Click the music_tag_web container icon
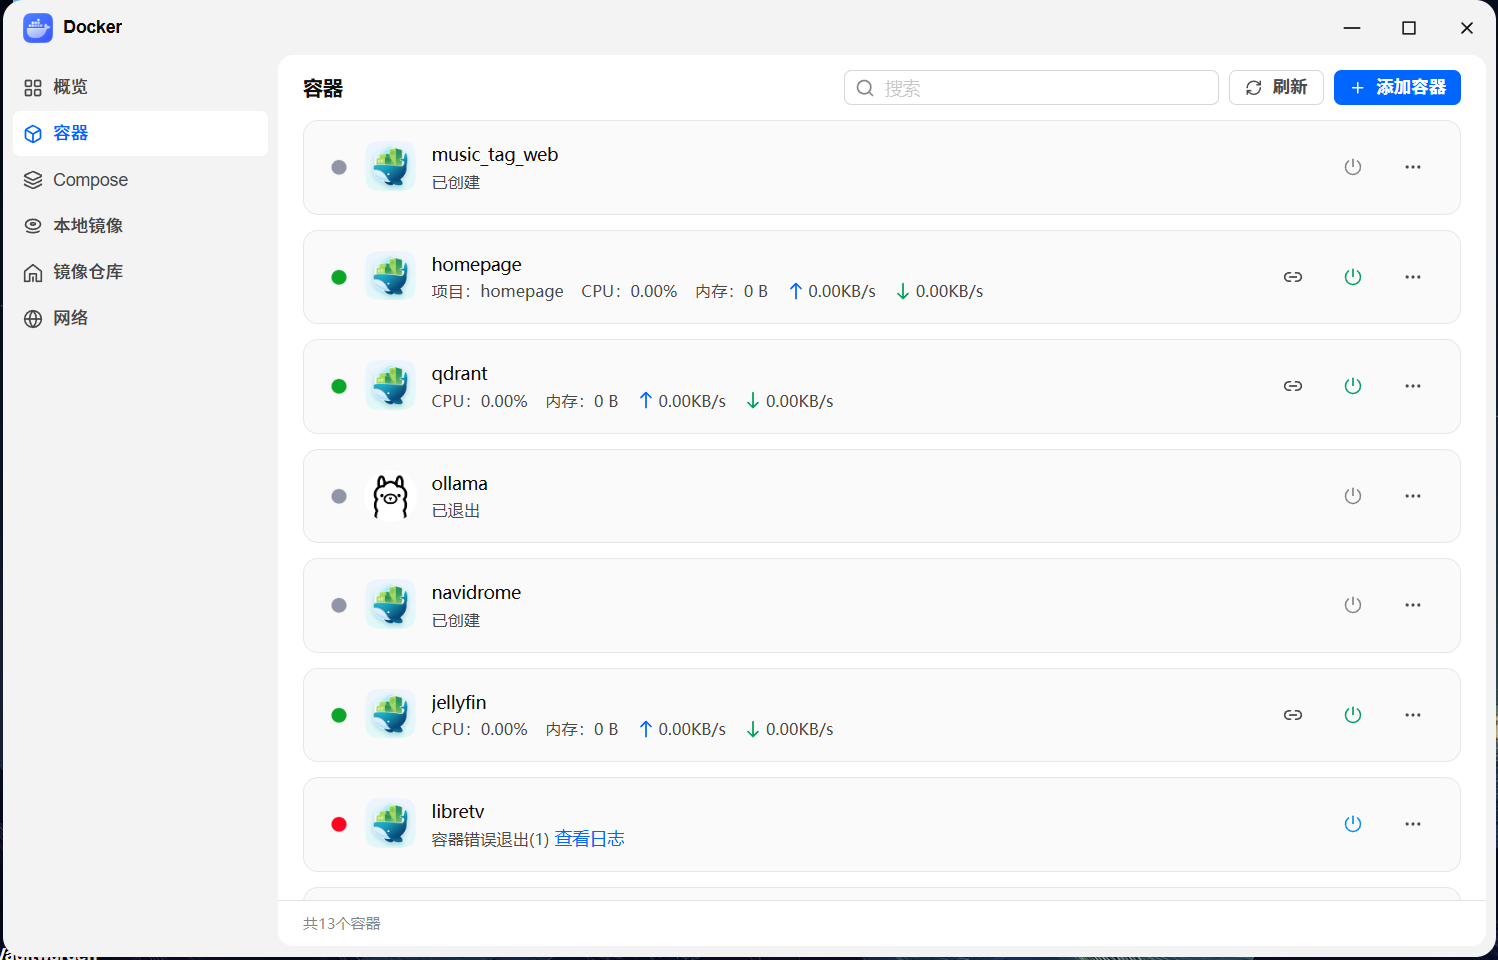Image resolution: width=1498 pixels, height=960 pixels. click(x=390, y=166)
